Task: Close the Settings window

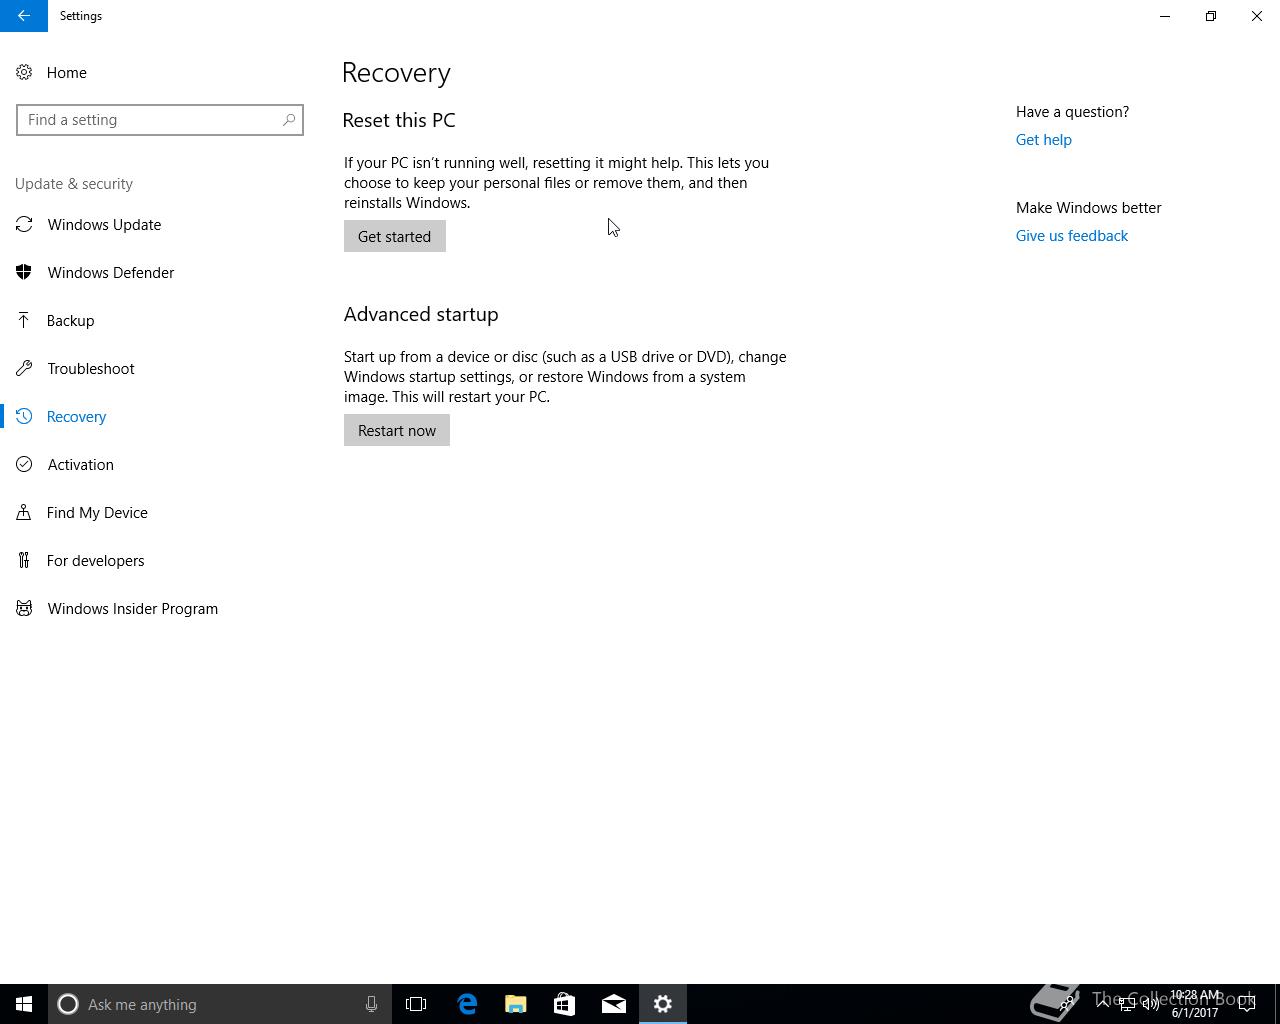Action: 1257,16
